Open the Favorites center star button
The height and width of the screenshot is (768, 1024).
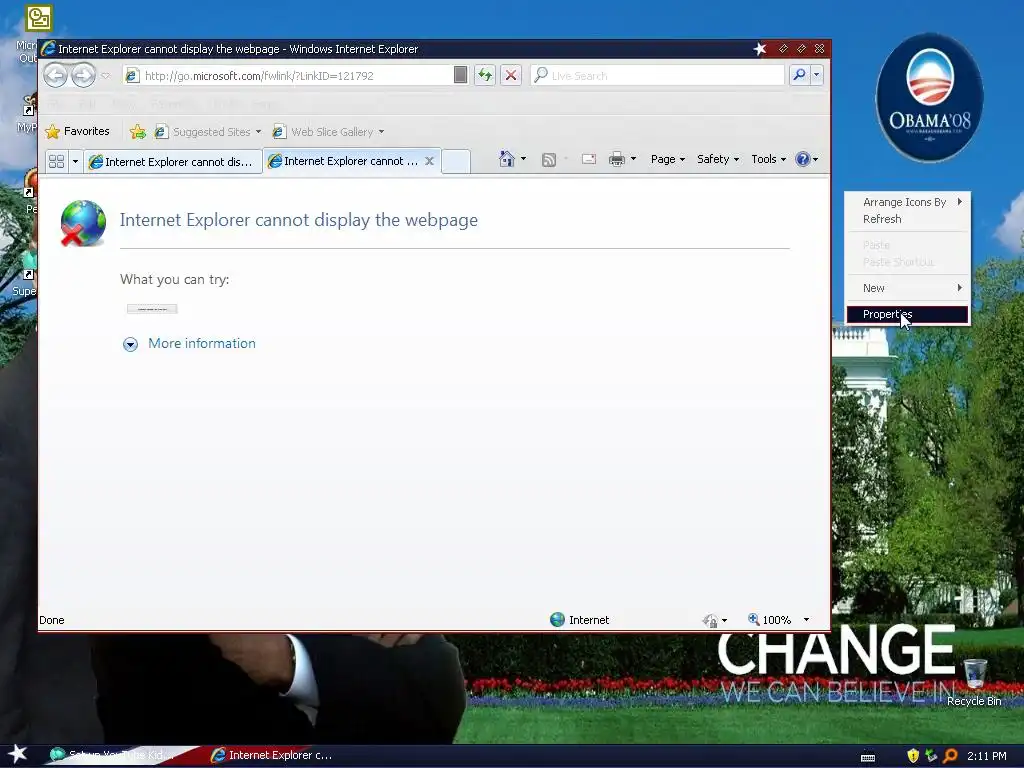tap(77, 131)
